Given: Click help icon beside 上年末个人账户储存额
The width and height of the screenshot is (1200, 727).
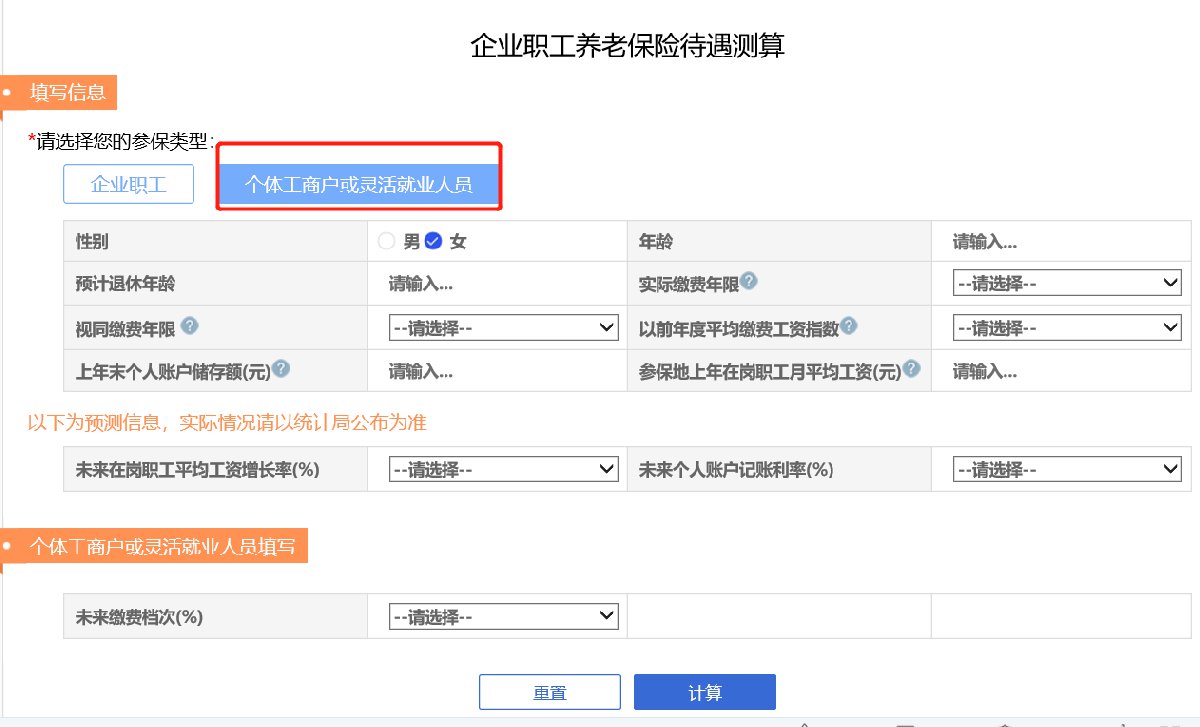Looking at the screenshot, I should pyautogui.click(x=282, y=369).
